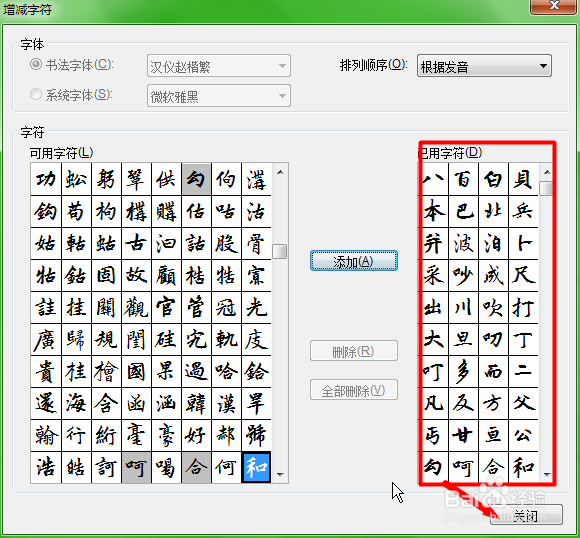Select character 海 in available characters
This screenshot has width=580, height=538.
click(x=76, y=403)
